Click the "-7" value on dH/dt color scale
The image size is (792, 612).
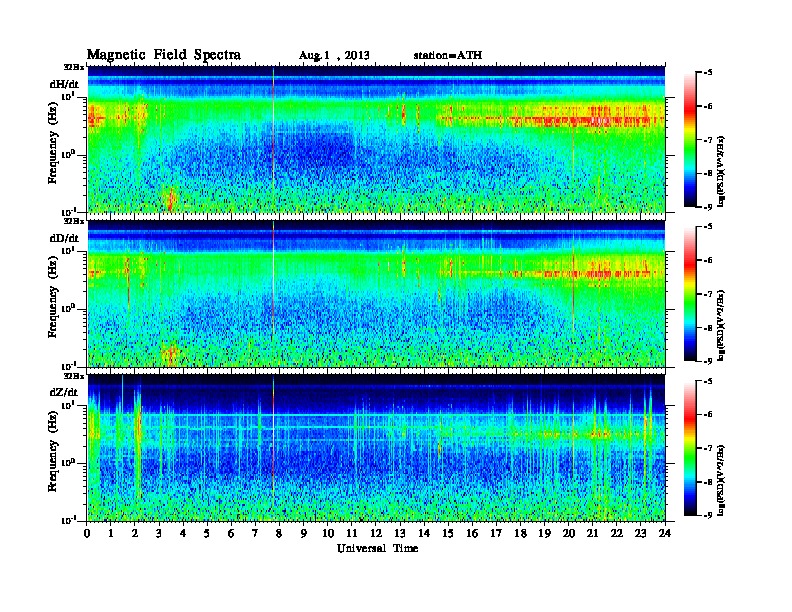(708, 139)
